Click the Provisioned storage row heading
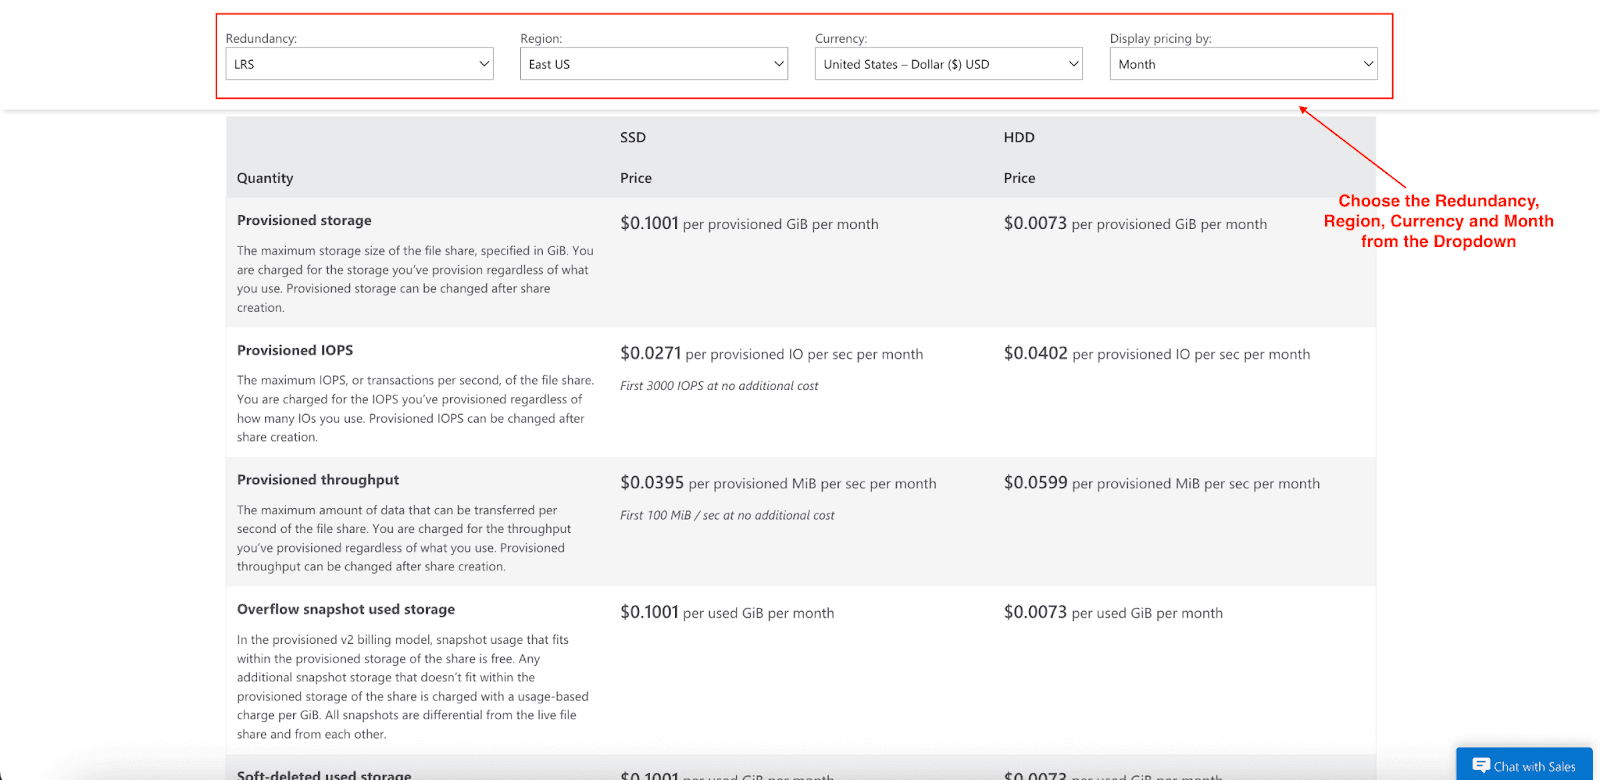1600x780 pixels. pyautogui.click(x=304, y=220)
